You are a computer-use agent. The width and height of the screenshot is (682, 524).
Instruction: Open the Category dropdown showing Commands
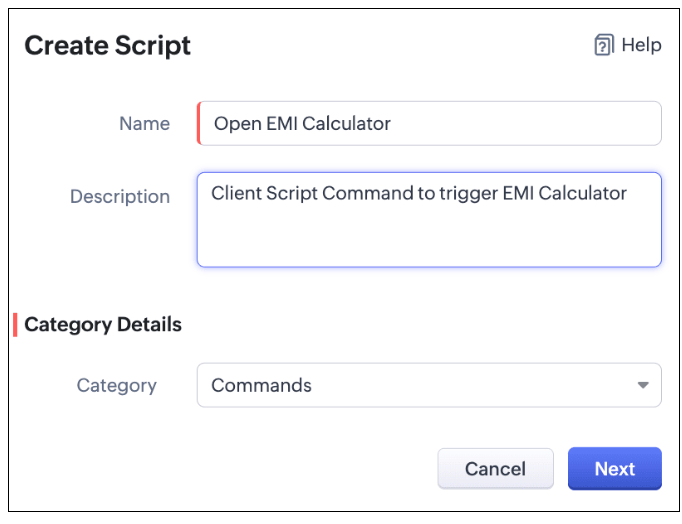click(x=429, y=385)
